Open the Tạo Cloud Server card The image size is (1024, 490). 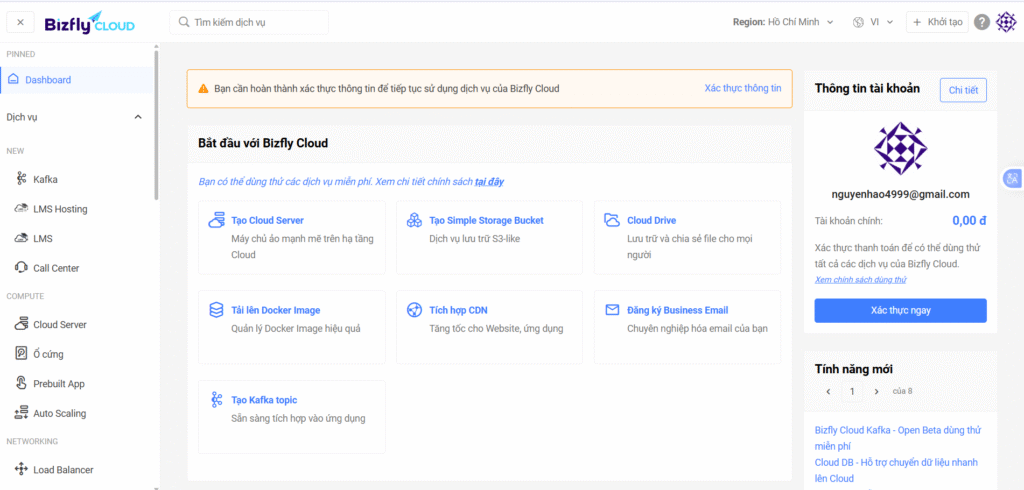(292, 237)
